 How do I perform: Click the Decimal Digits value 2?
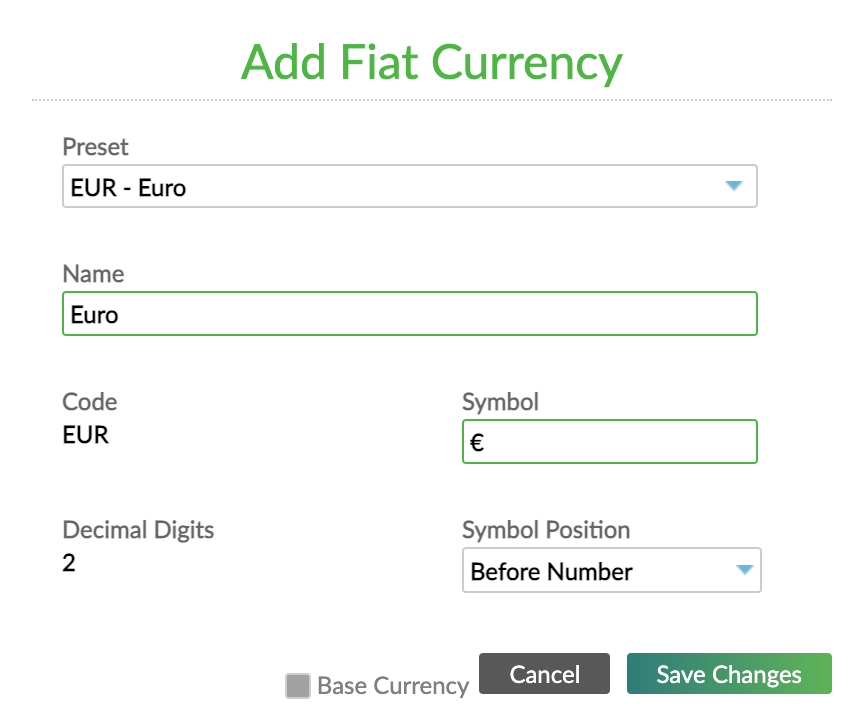point(68,562)
